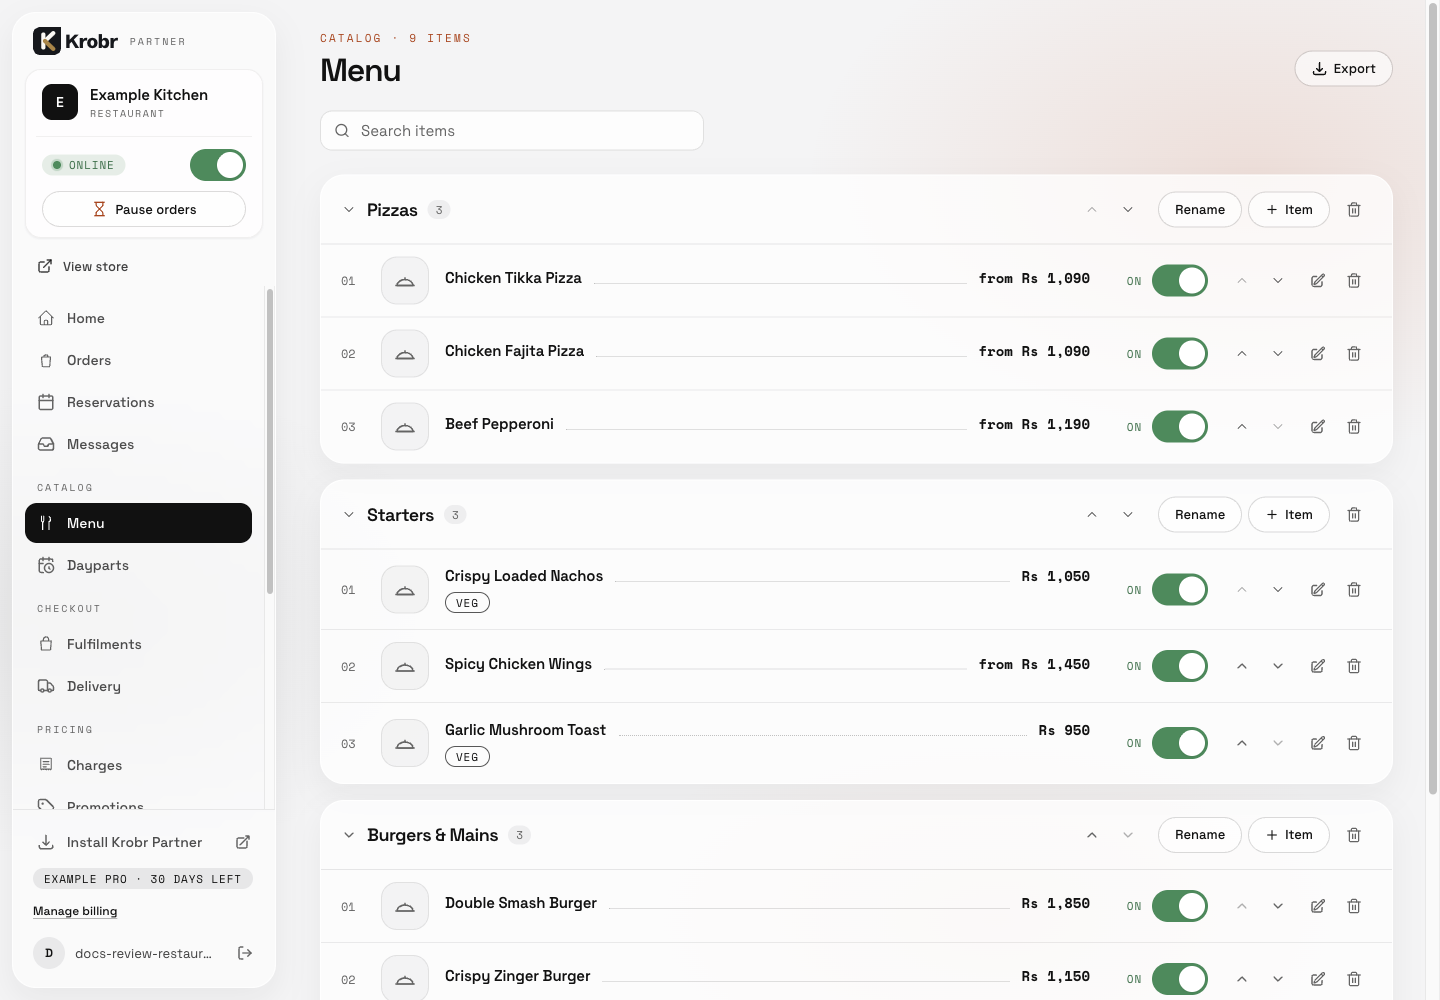The height and width of the screenshot is (1000, 1440).
Task: Move Beef Pepperoni up one position
Action: tap(1242, 427)
